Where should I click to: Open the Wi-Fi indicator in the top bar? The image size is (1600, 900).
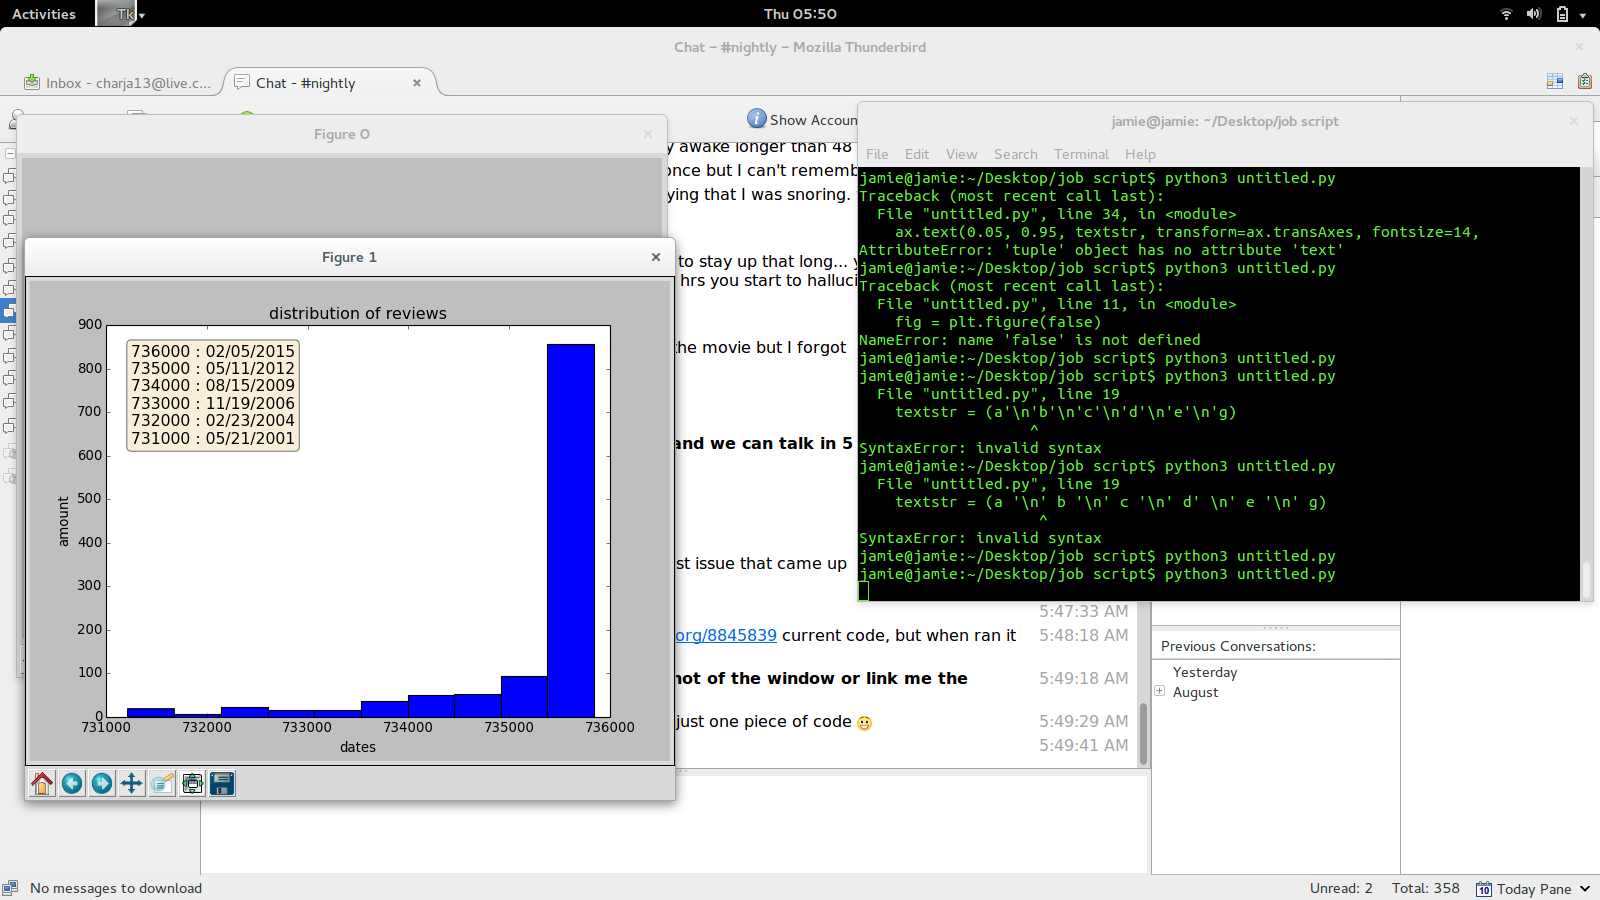pos(1507,14)
